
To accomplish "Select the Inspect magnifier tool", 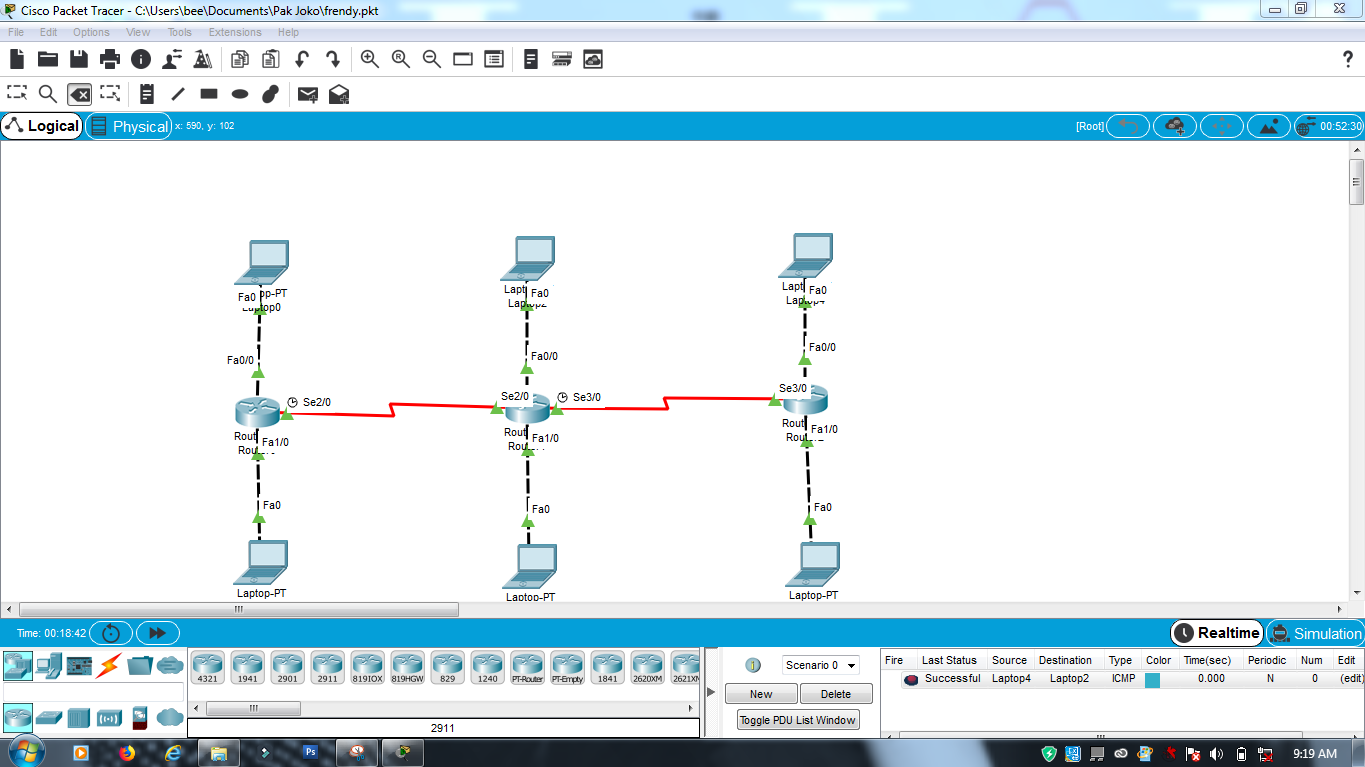I will 46,93.
